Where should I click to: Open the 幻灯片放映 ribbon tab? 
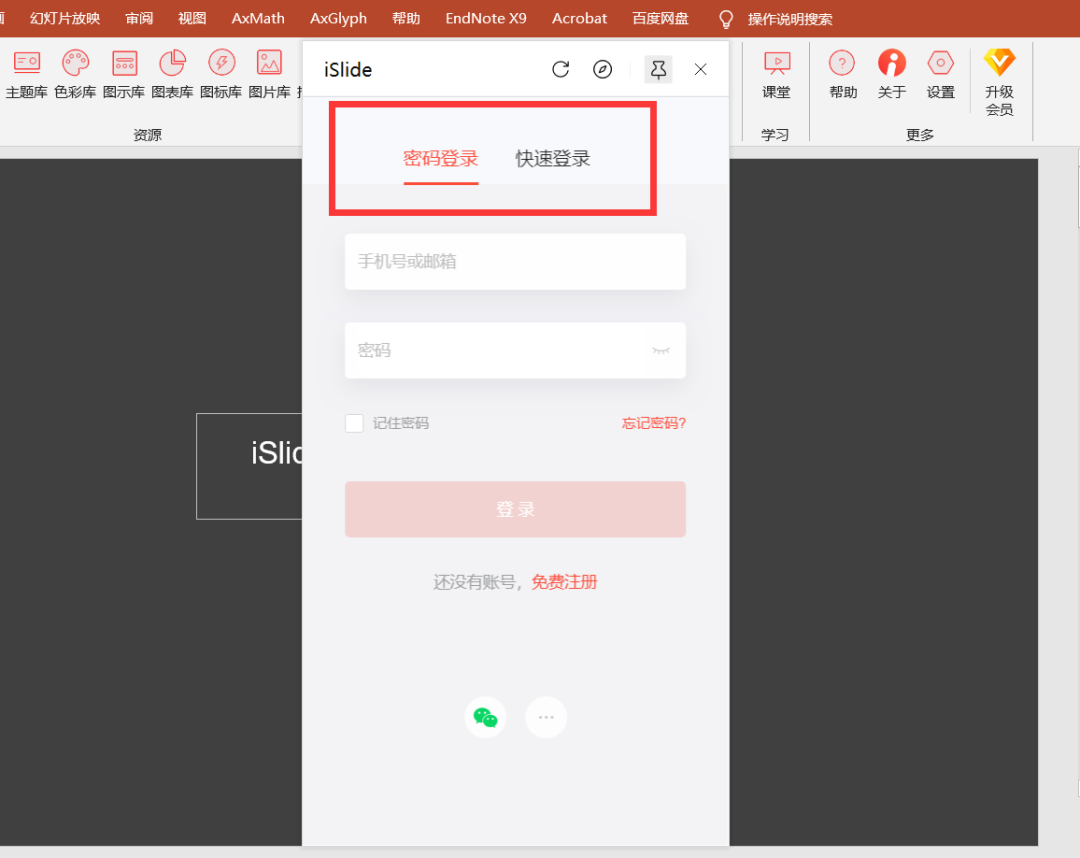tap(65, 19)
